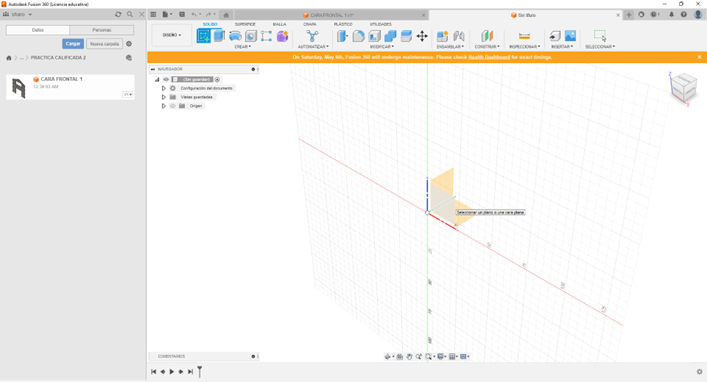The height and width of the screenshot is (382, 707).
Task: Toggle visibility eye of Origen folder
Action: coord(173,106)
